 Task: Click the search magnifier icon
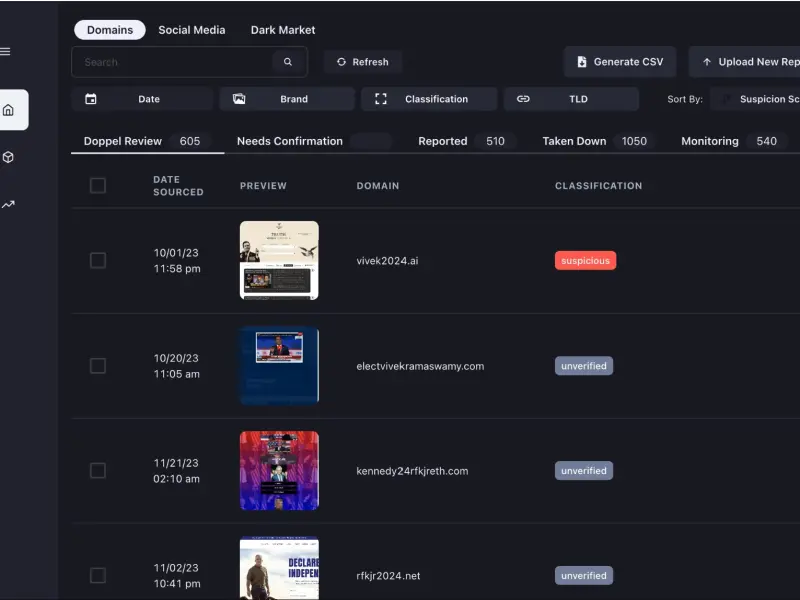tap(288, 62)
